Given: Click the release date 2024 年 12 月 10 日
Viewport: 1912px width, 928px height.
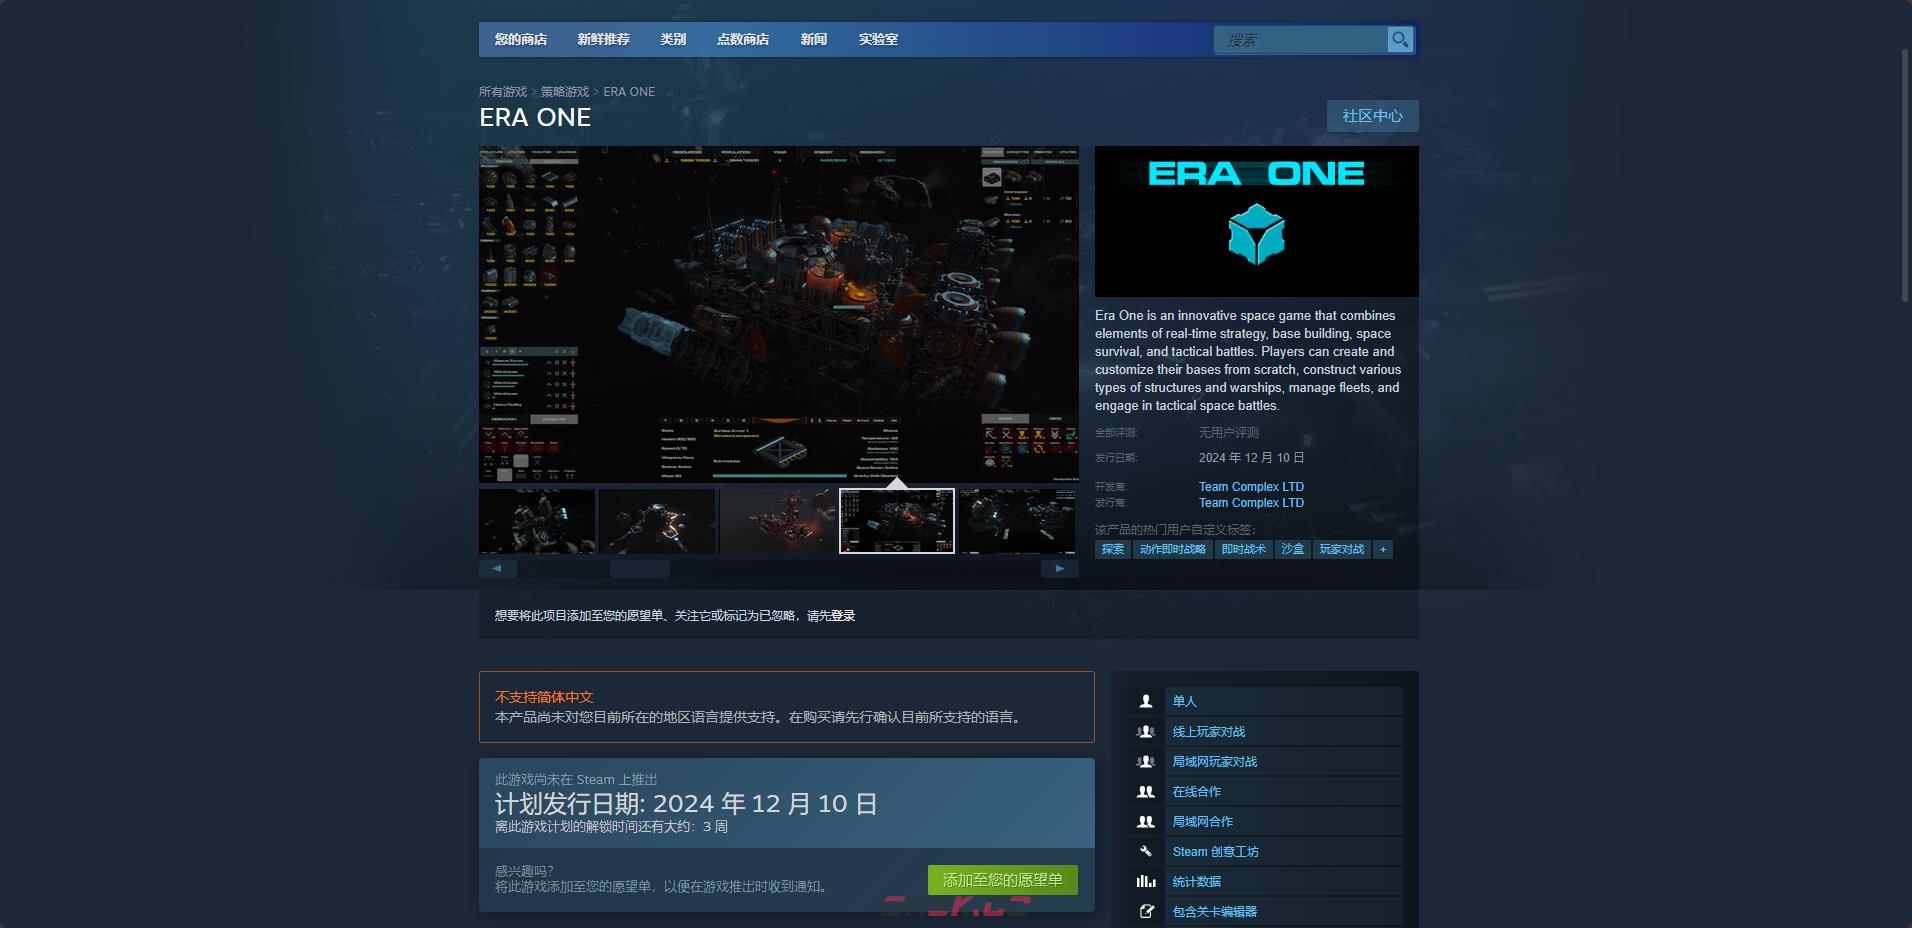Looking at the screenshot, I should 1251,457.
